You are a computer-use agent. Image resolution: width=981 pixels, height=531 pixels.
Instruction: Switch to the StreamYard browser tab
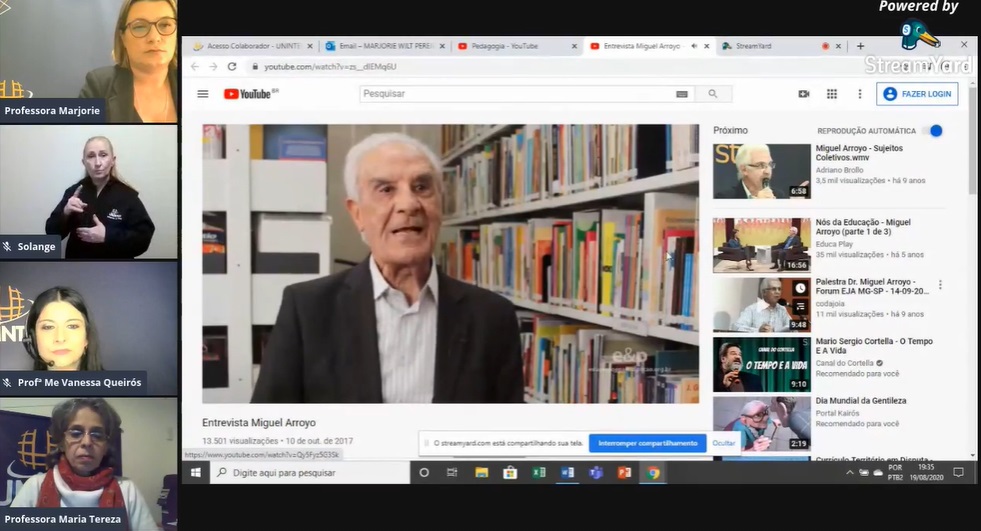(765, 46)
